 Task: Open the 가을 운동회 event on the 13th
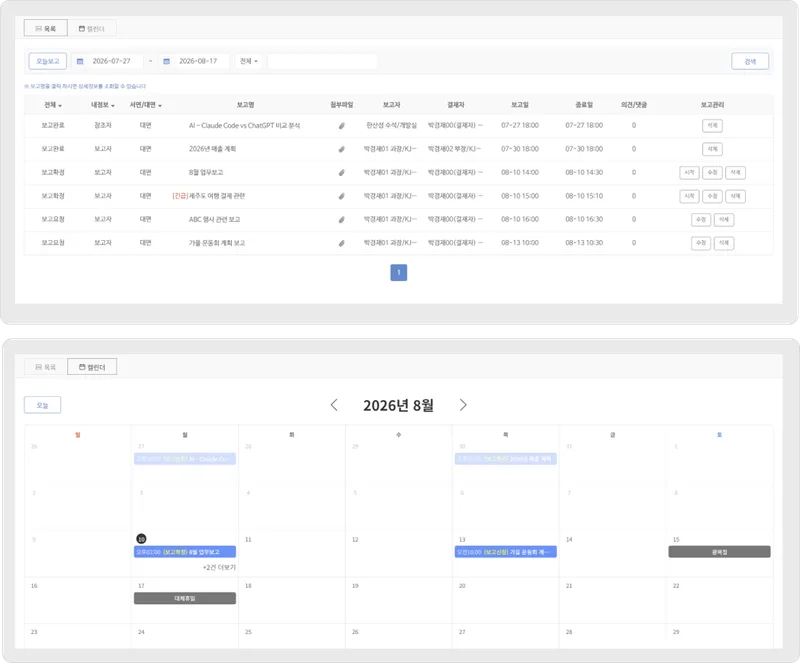tap(506, 552)
